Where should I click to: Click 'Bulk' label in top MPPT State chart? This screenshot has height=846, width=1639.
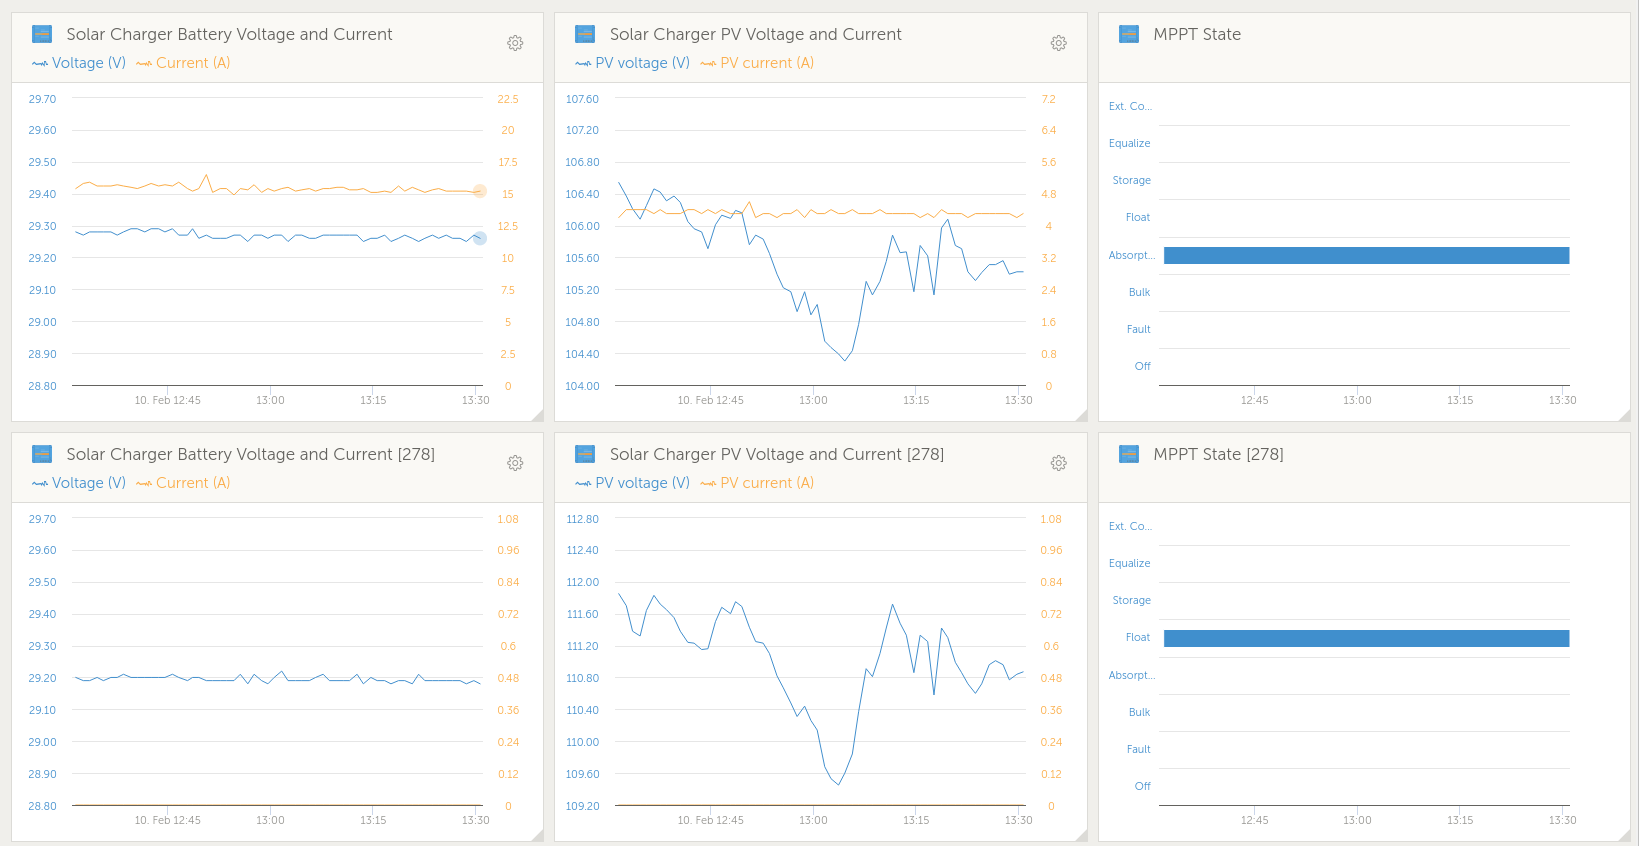coord(1139,292)
